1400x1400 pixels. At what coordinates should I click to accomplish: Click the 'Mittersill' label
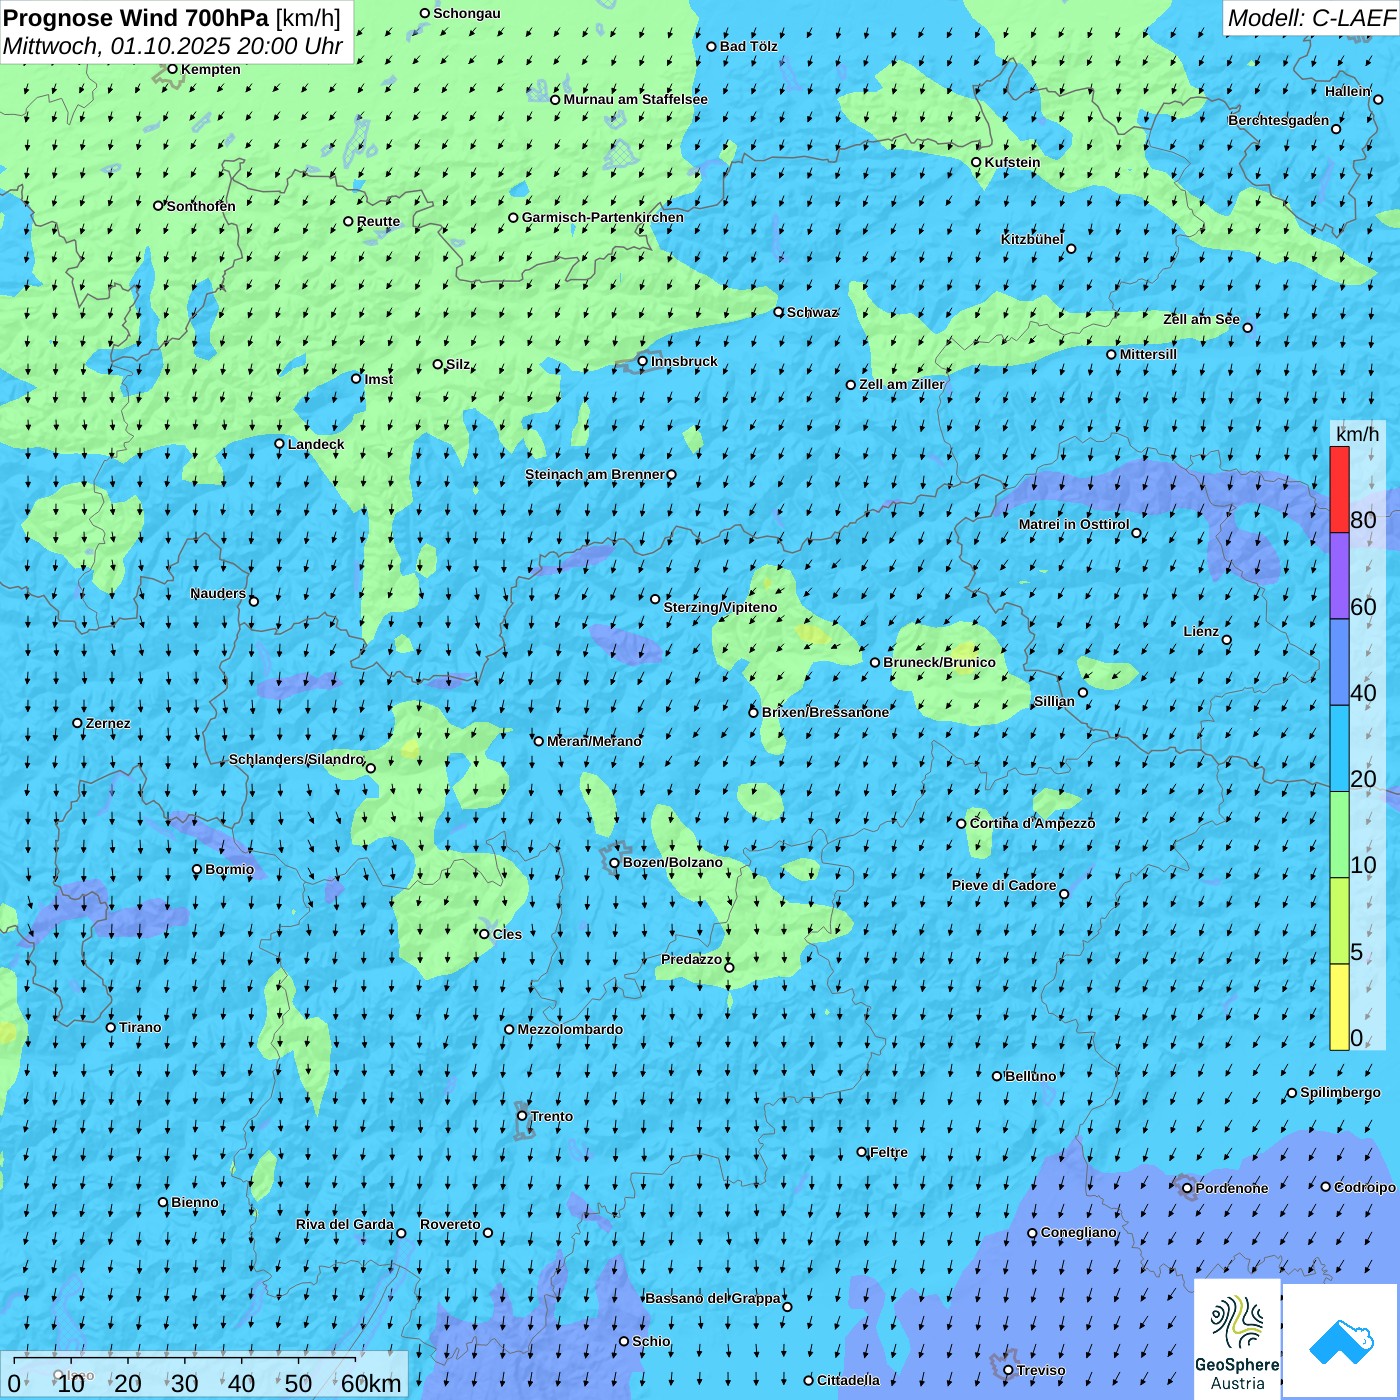[x=1148, y=354]
